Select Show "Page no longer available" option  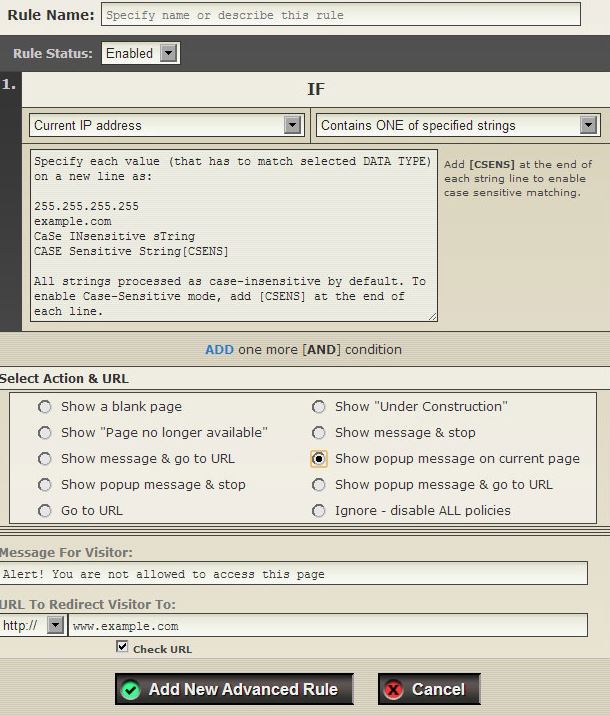click(x=45, y=432)
